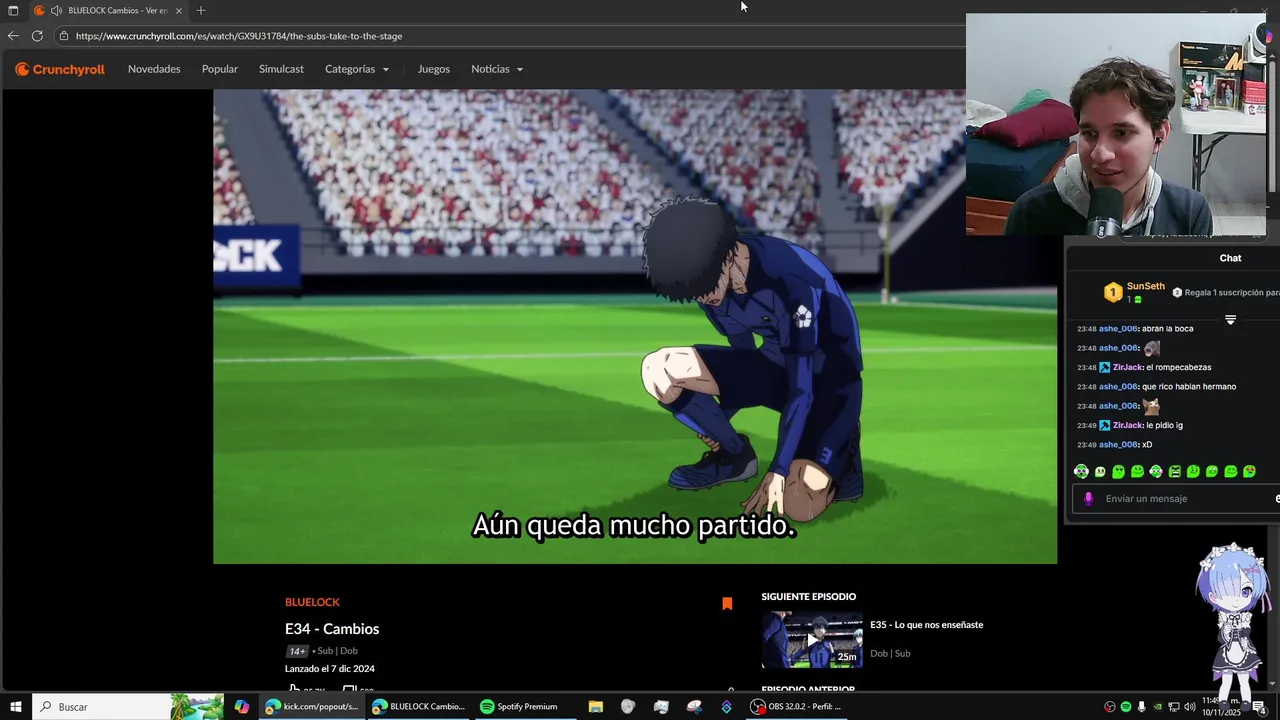Click the like thumbs-up icon under episode
Screen dimensions: 1280x720
pyautogui.click(x=294, y=689)
